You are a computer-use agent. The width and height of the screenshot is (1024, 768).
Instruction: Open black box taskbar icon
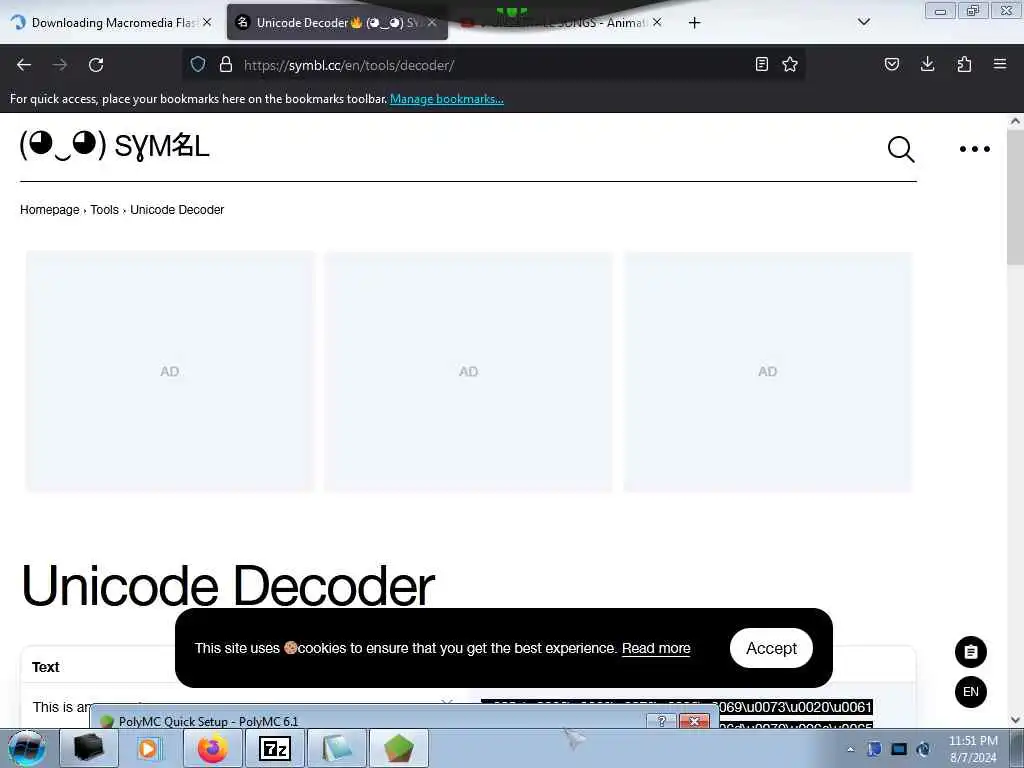click(89, 748)
